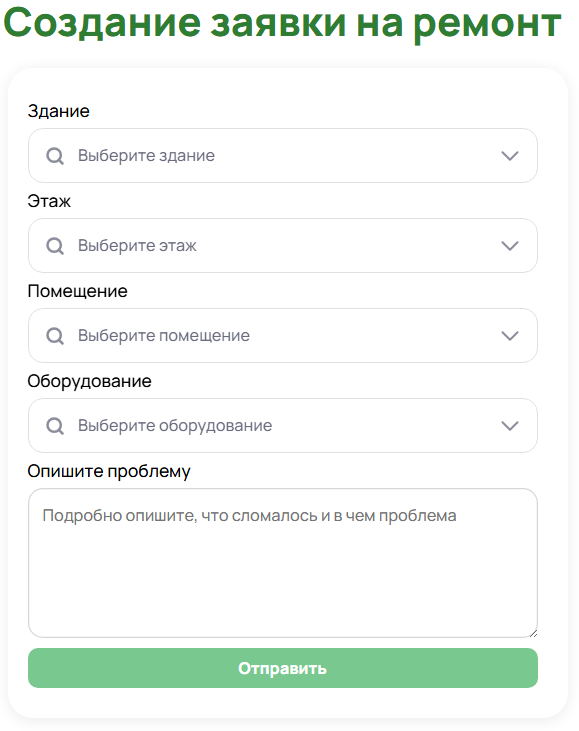579x731 pixels.
Task: Click the magnifier icon in the Этаж field
Action: 55,246
